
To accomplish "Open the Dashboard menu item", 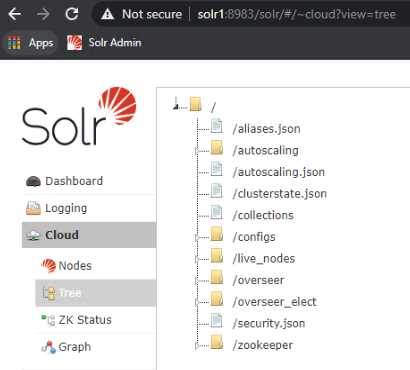I will [x=89, y=181].
